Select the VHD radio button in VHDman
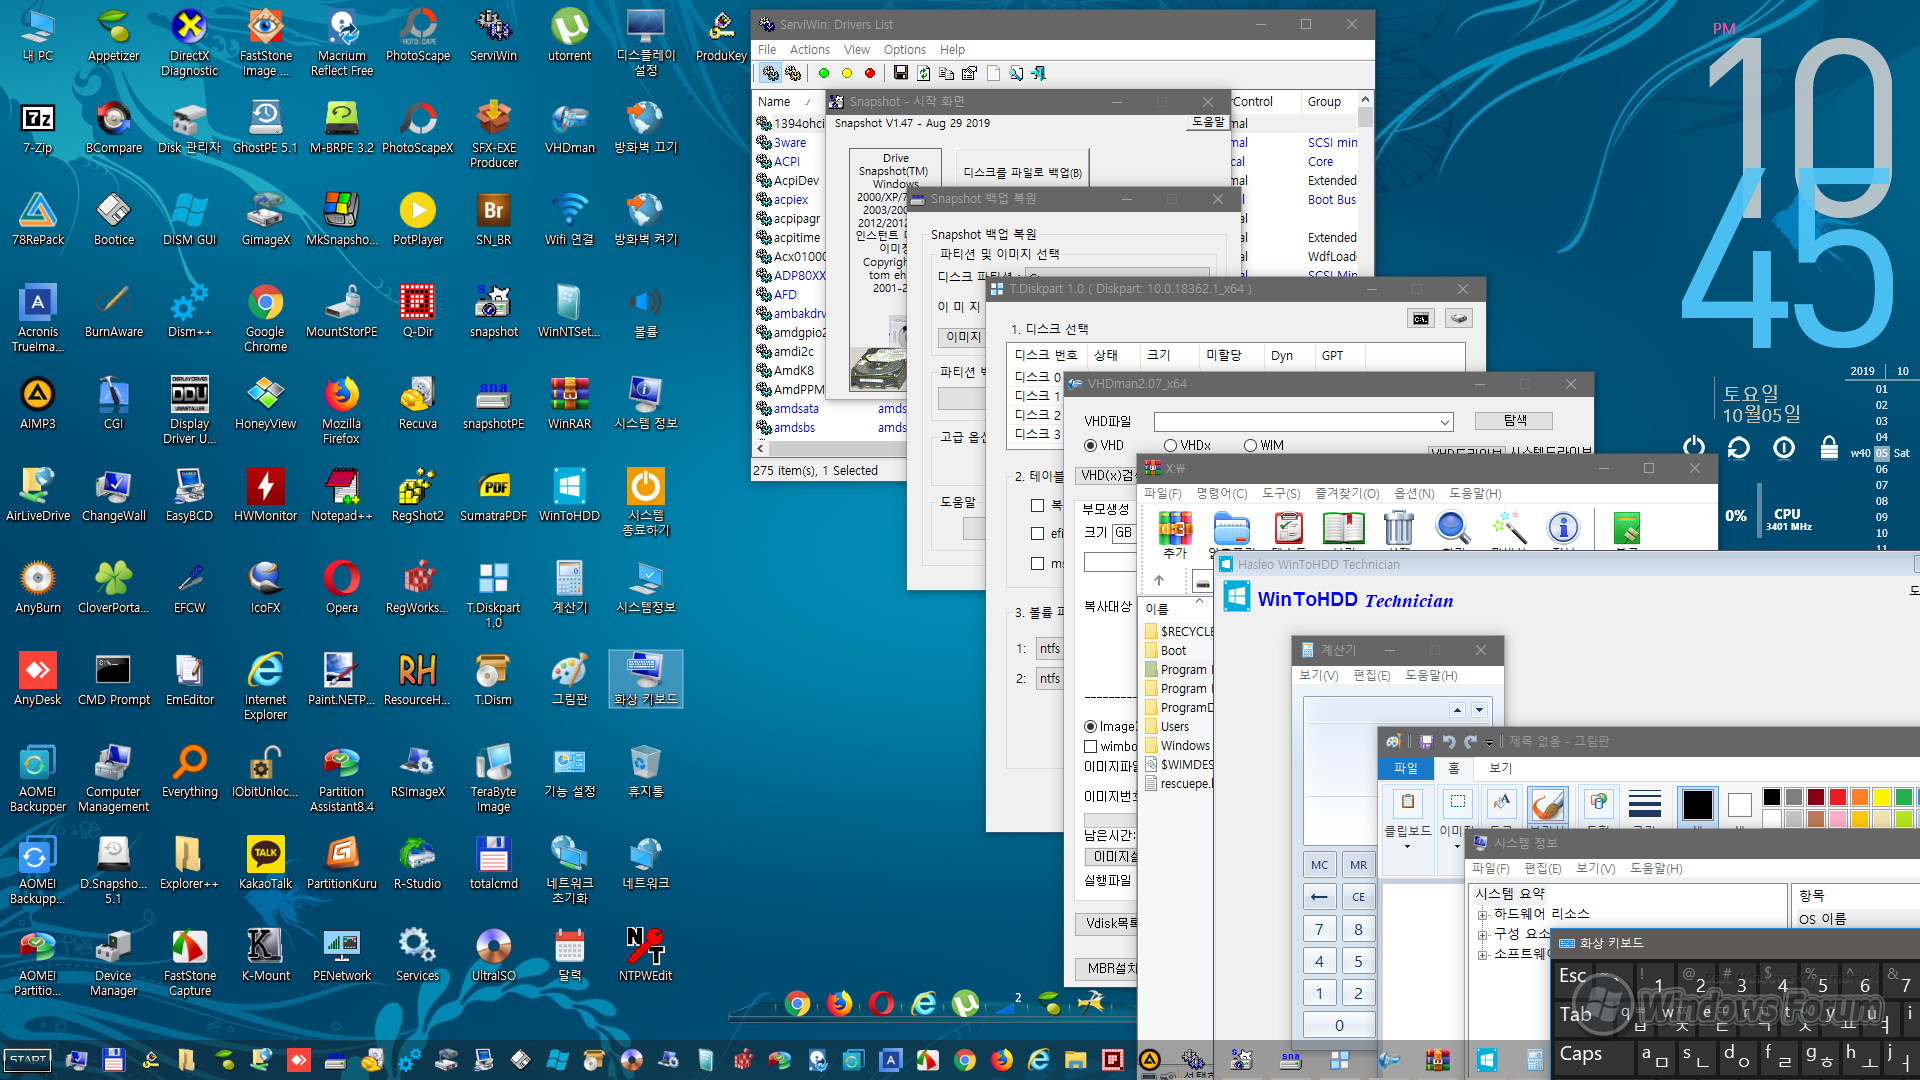The width and height of the screenshot is (1920, 1080). 1091,445
